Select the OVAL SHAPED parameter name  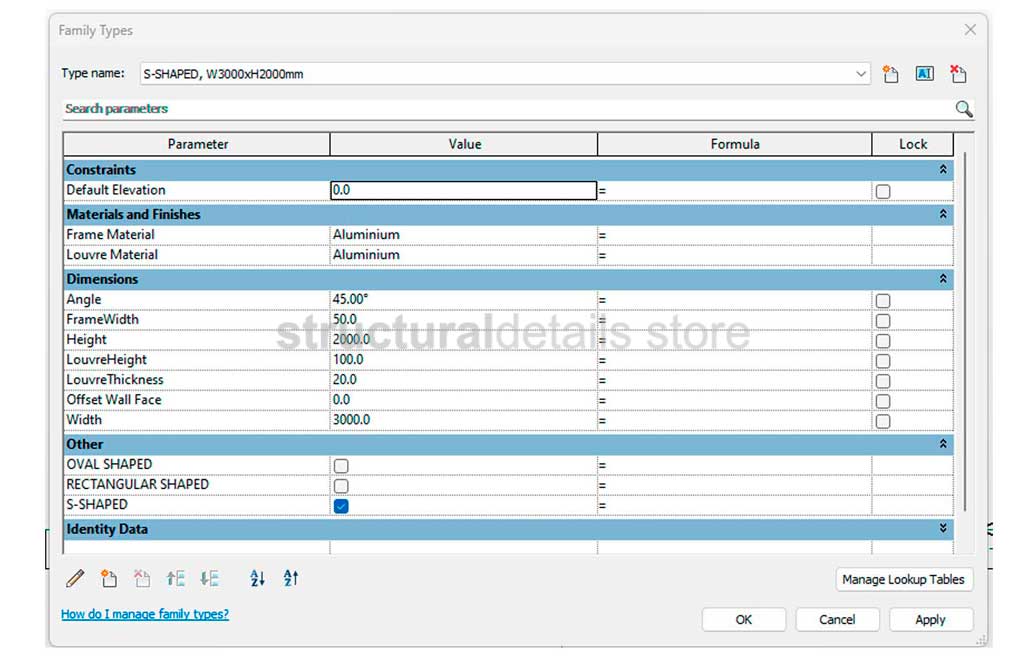tap(109, 464)
